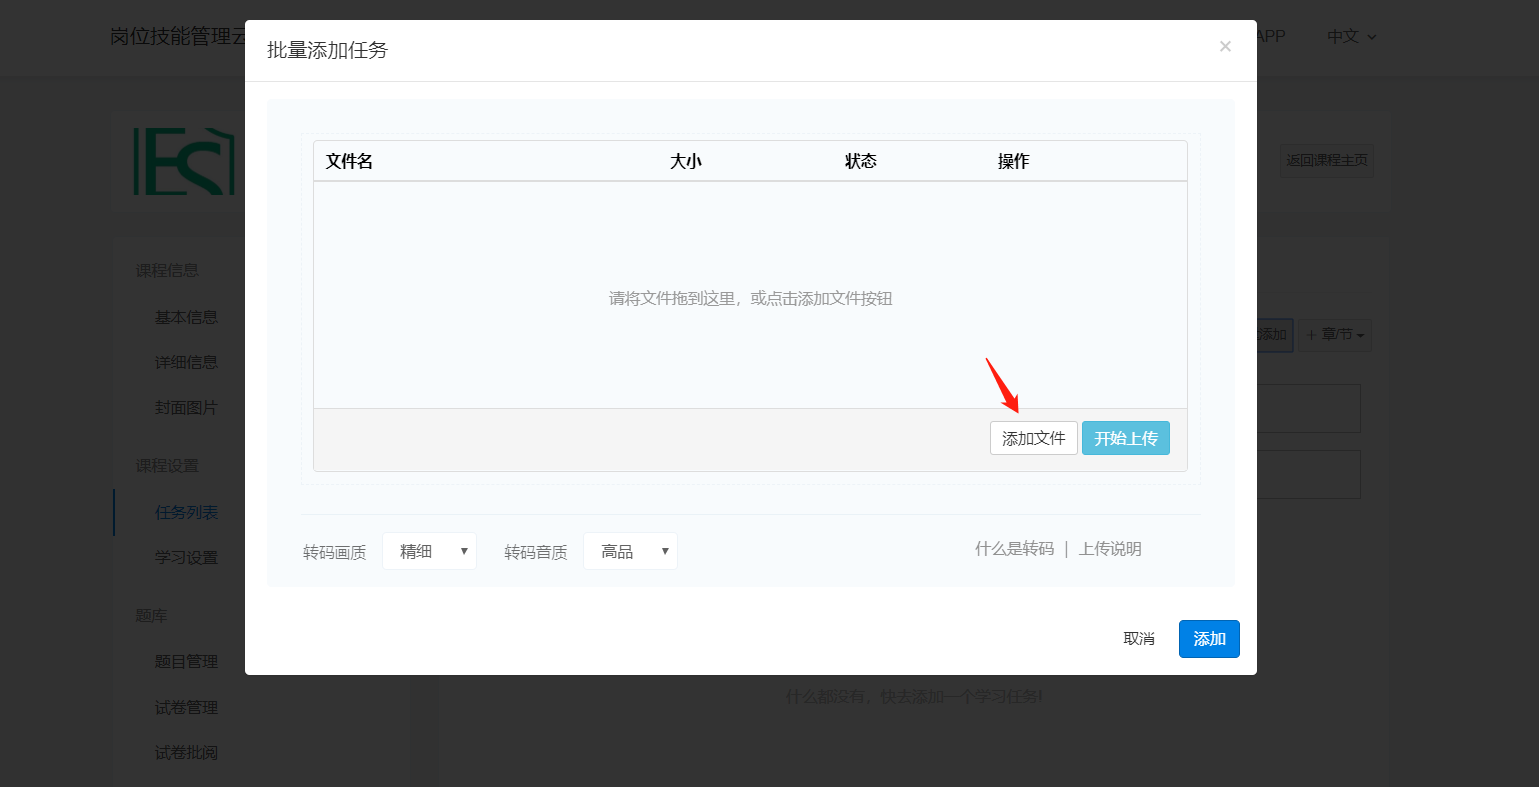Open the 中文 language dropdown

pyautogui.click(x=1351, y=36)
